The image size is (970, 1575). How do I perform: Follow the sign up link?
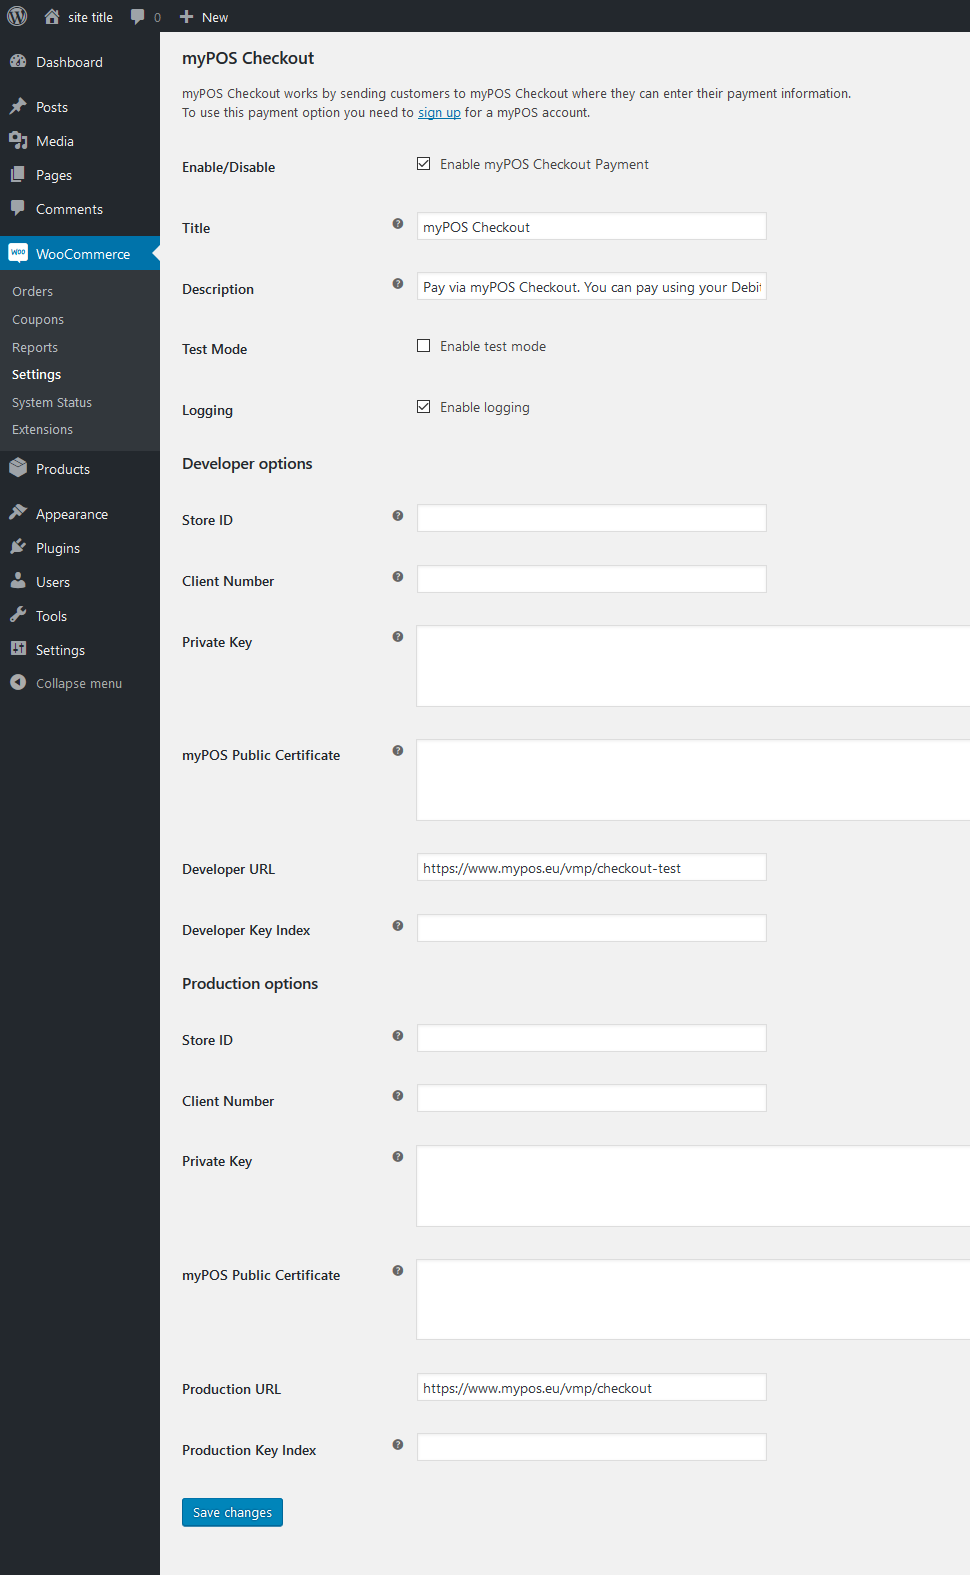[x=439, y=113]
